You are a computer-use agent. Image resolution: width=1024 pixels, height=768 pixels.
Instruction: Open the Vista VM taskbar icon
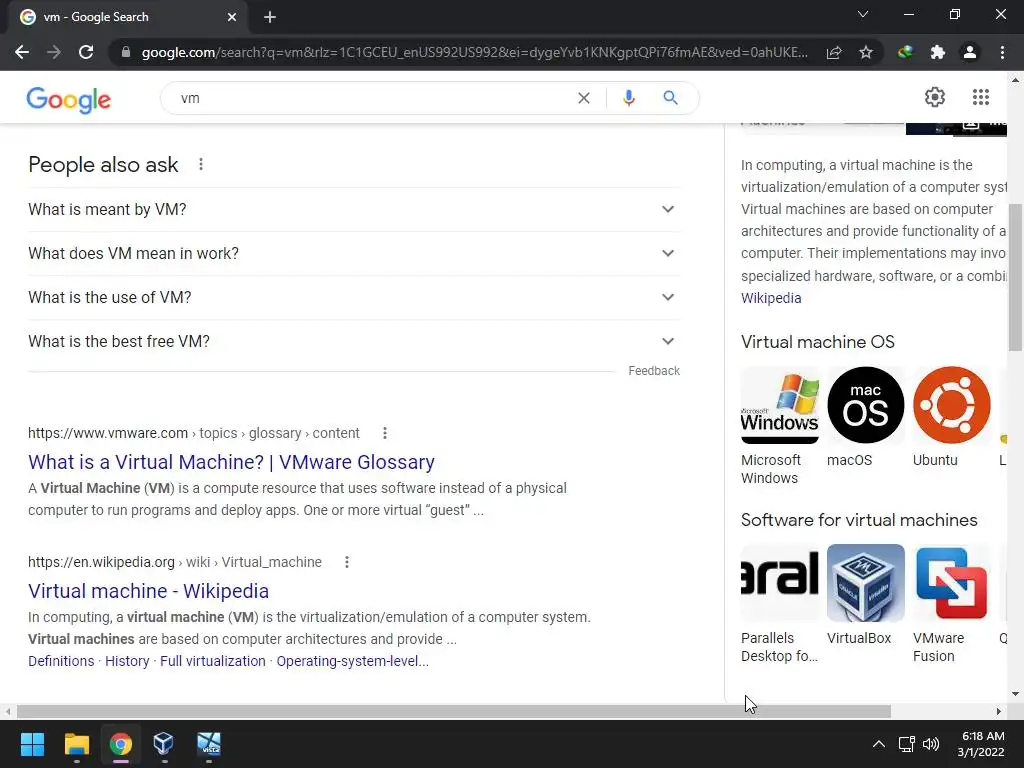[x=209, y=744]
